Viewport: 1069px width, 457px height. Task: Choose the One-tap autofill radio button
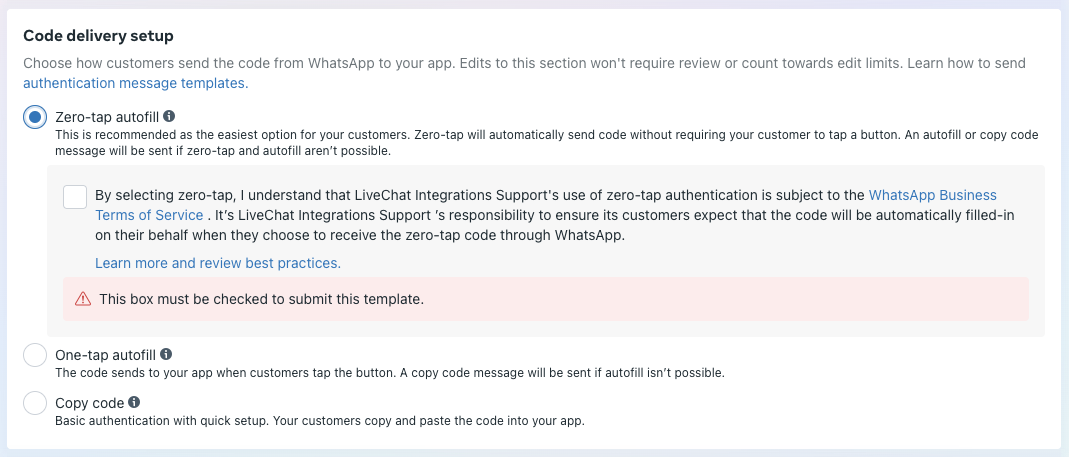tap(35, 355)
